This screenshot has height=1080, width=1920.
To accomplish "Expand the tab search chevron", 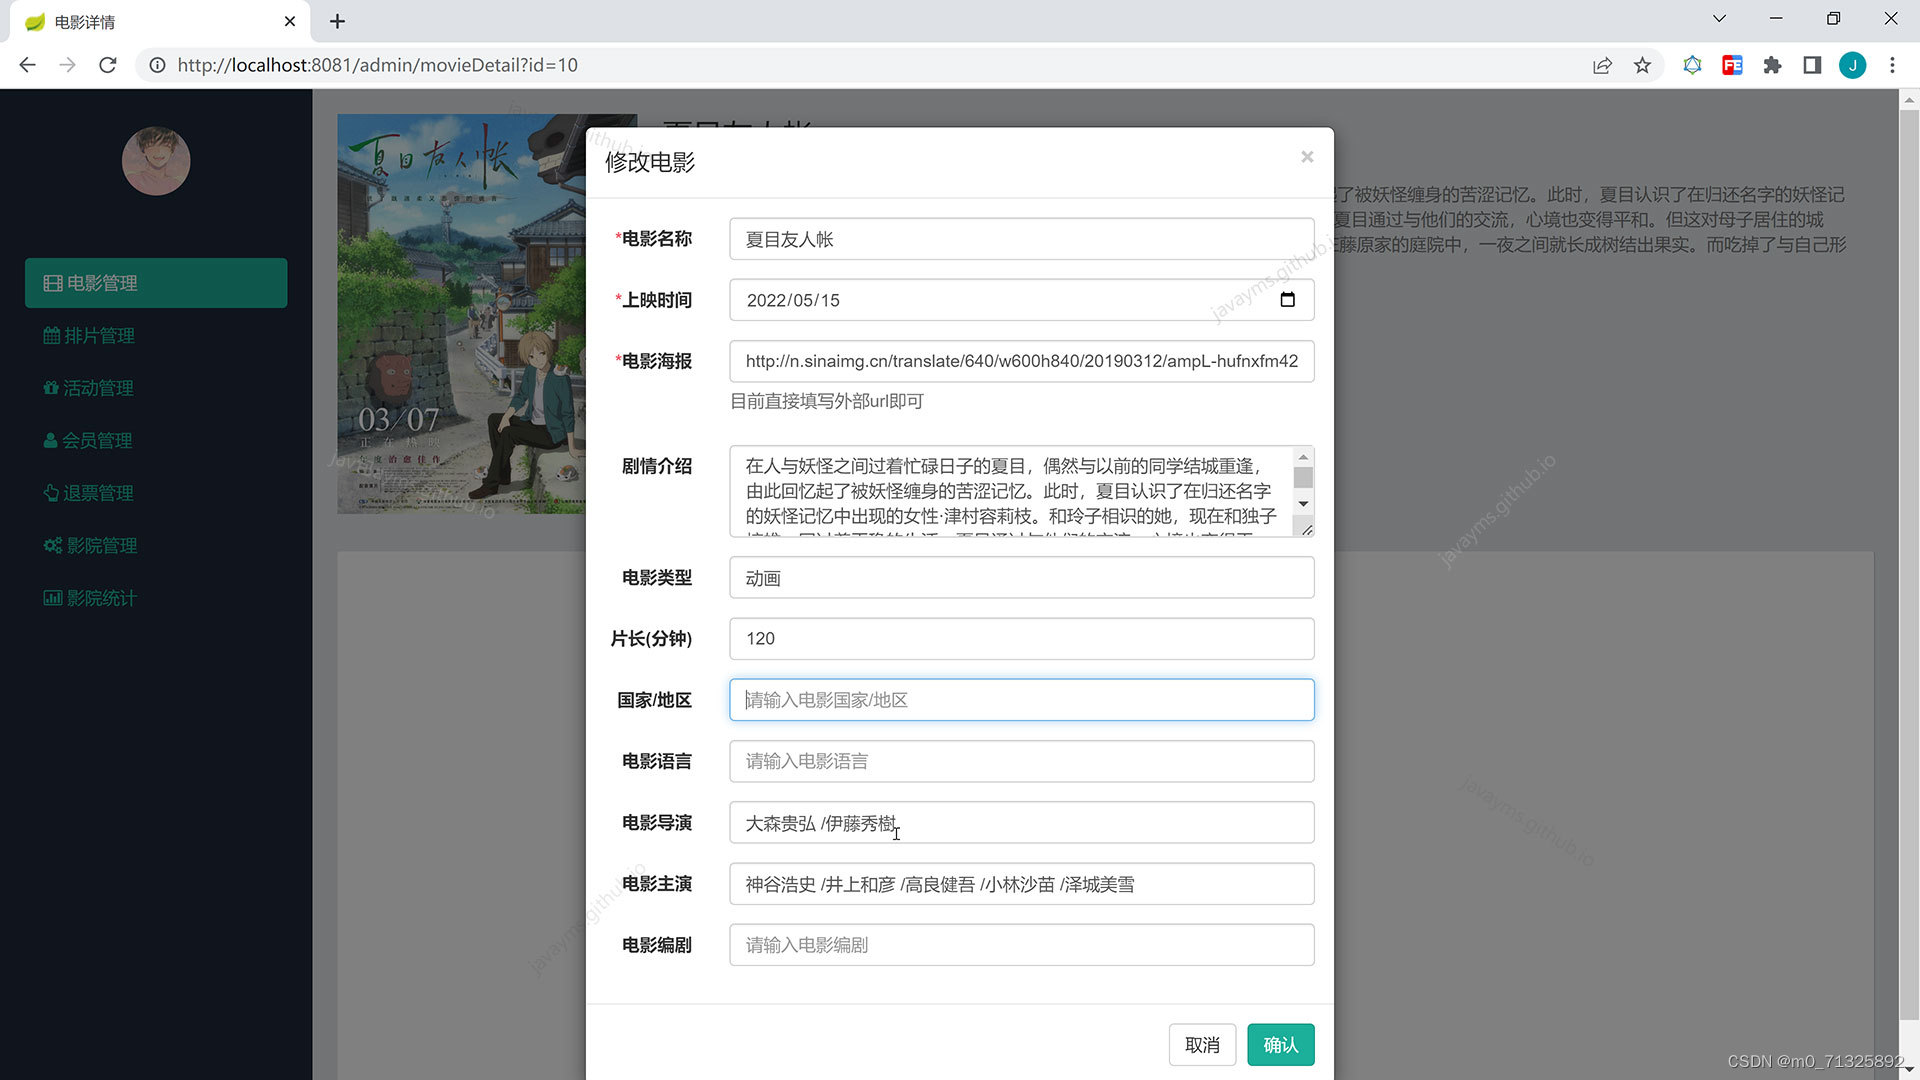I will [1719, 19].
